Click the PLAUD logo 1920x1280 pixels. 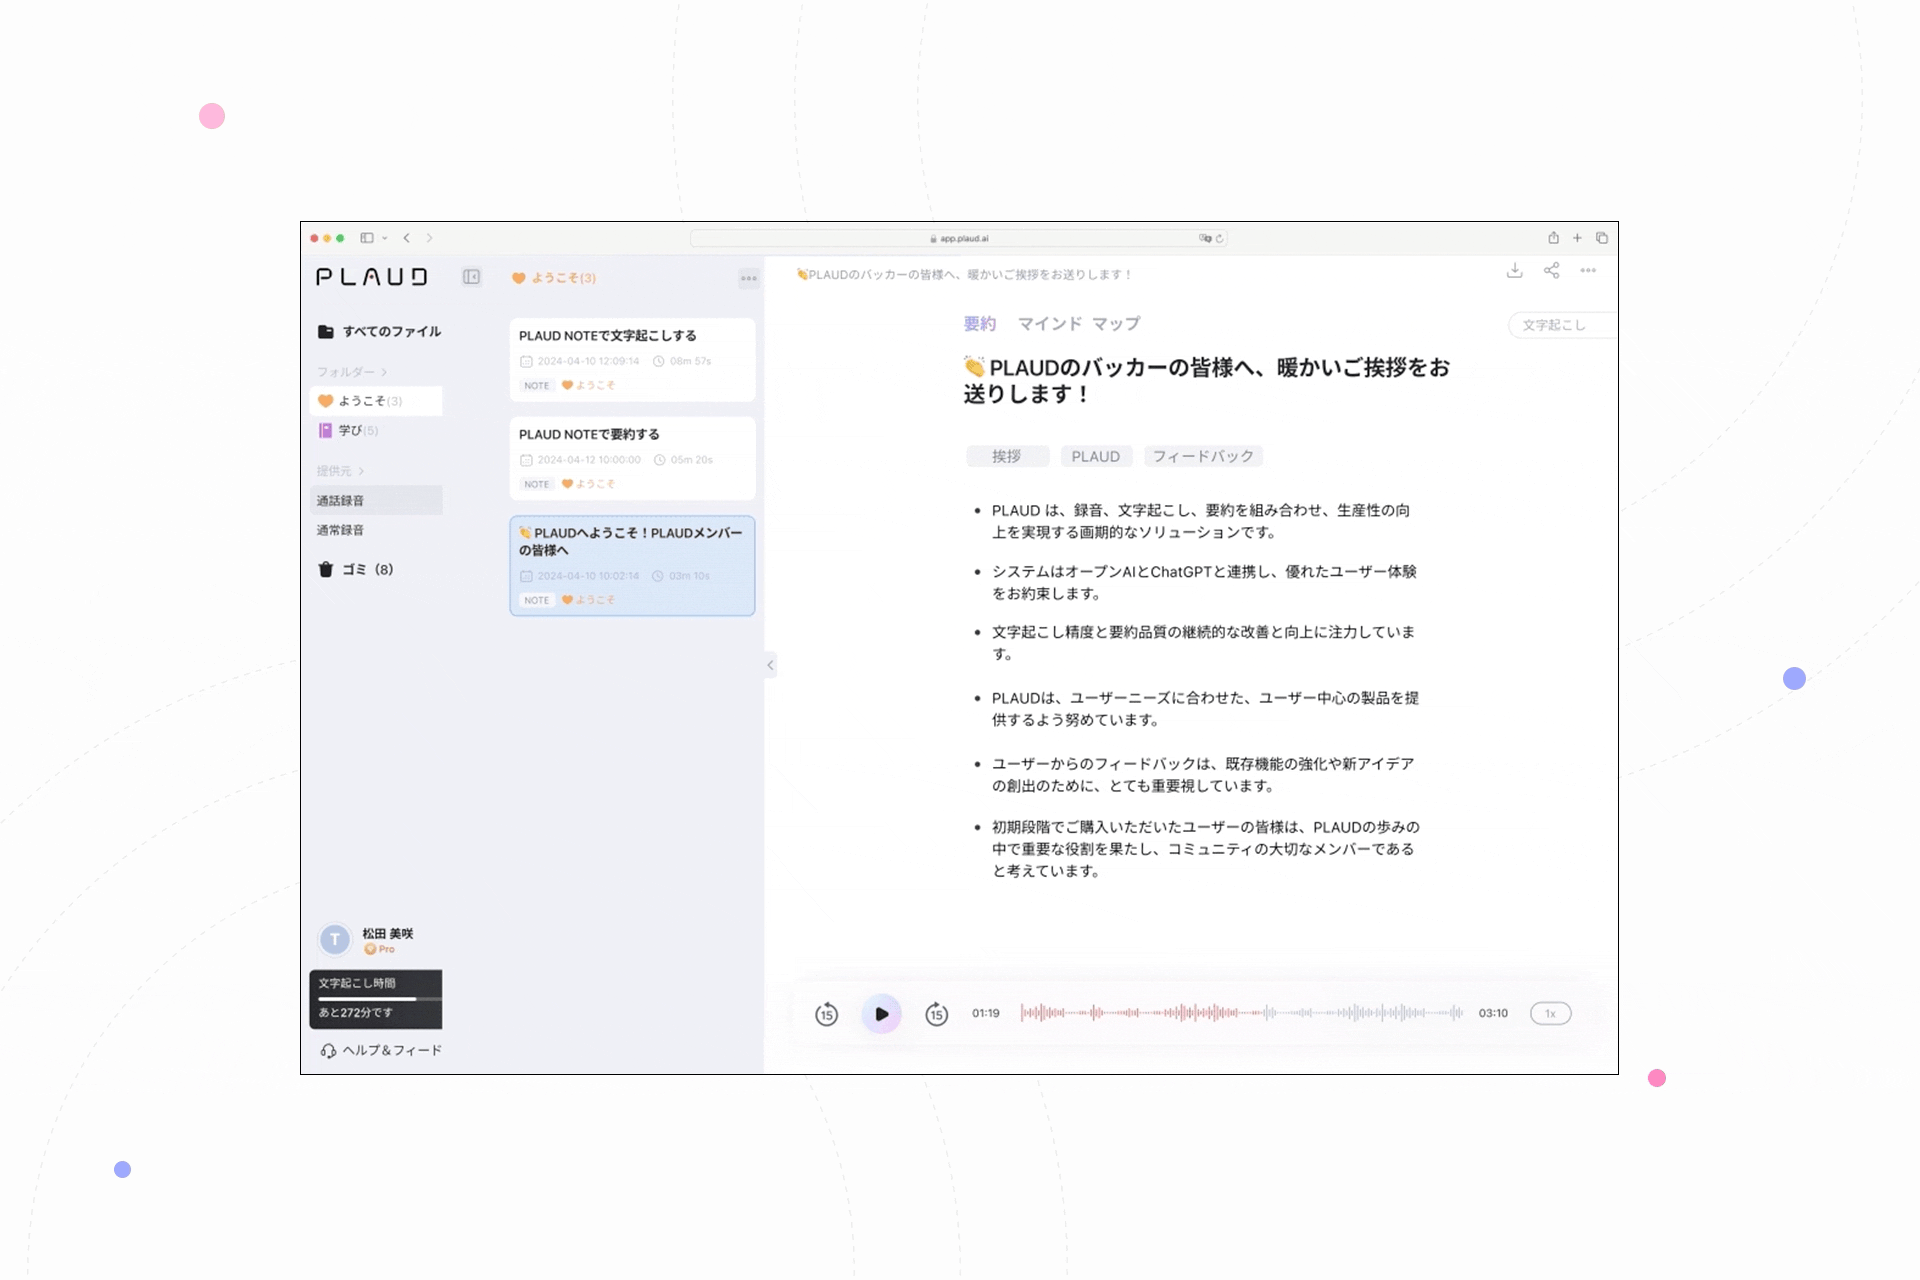(x=372, y=277)
